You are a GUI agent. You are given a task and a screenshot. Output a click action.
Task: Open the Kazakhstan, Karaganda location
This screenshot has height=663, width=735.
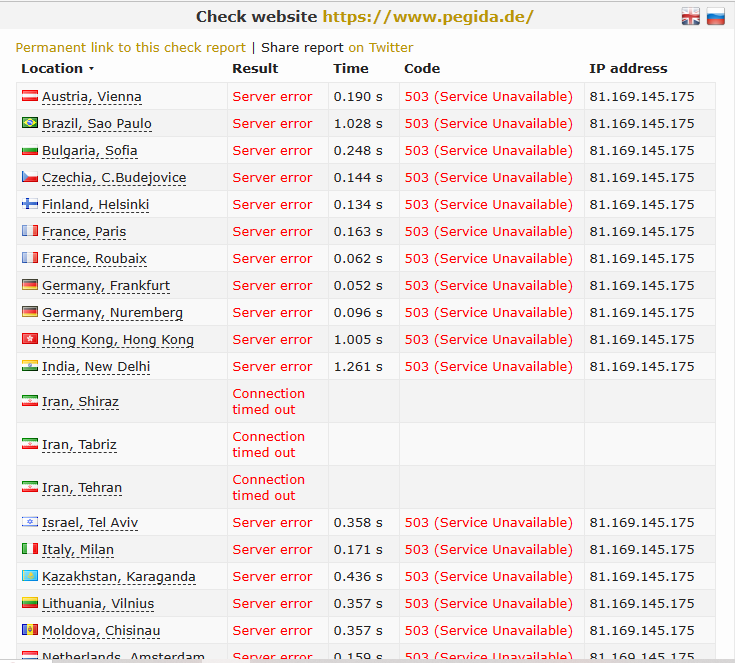[x=119, y=577]
